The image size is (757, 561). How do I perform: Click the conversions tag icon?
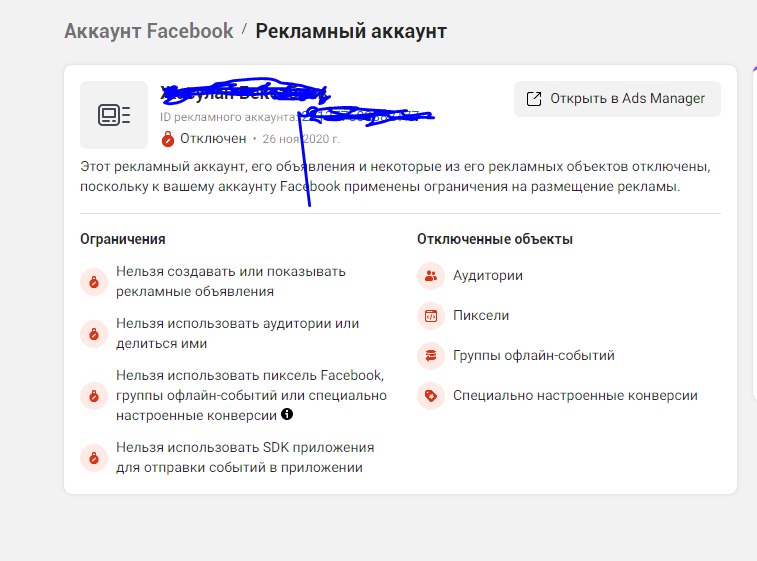pos(431,396)
